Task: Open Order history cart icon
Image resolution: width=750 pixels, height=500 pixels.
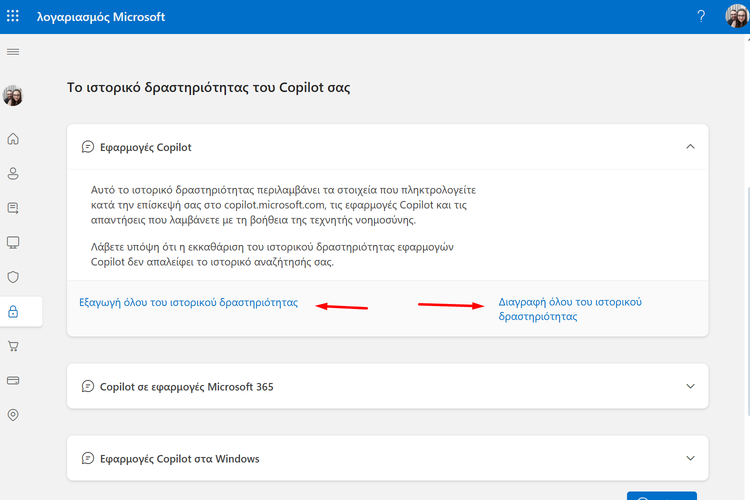Action: tap(13, 346)
